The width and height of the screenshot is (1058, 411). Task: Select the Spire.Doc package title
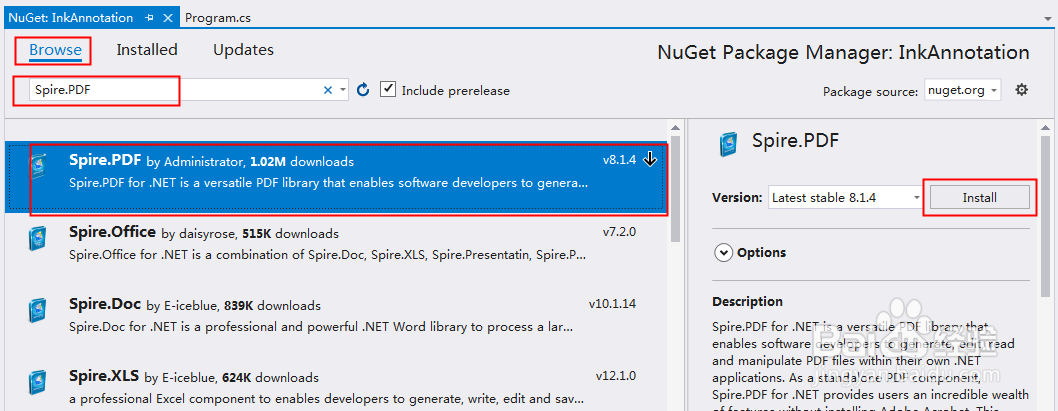coord(105,304)
